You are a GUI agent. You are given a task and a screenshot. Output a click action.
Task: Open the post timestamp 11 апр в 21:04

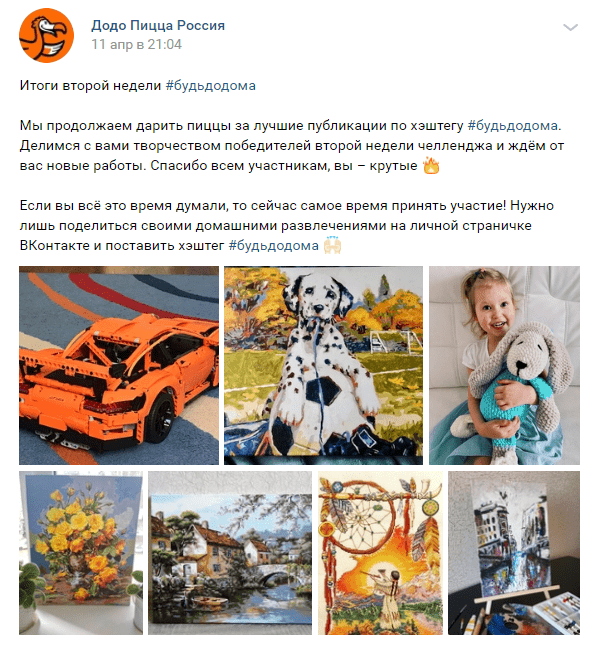click(136, 44)
